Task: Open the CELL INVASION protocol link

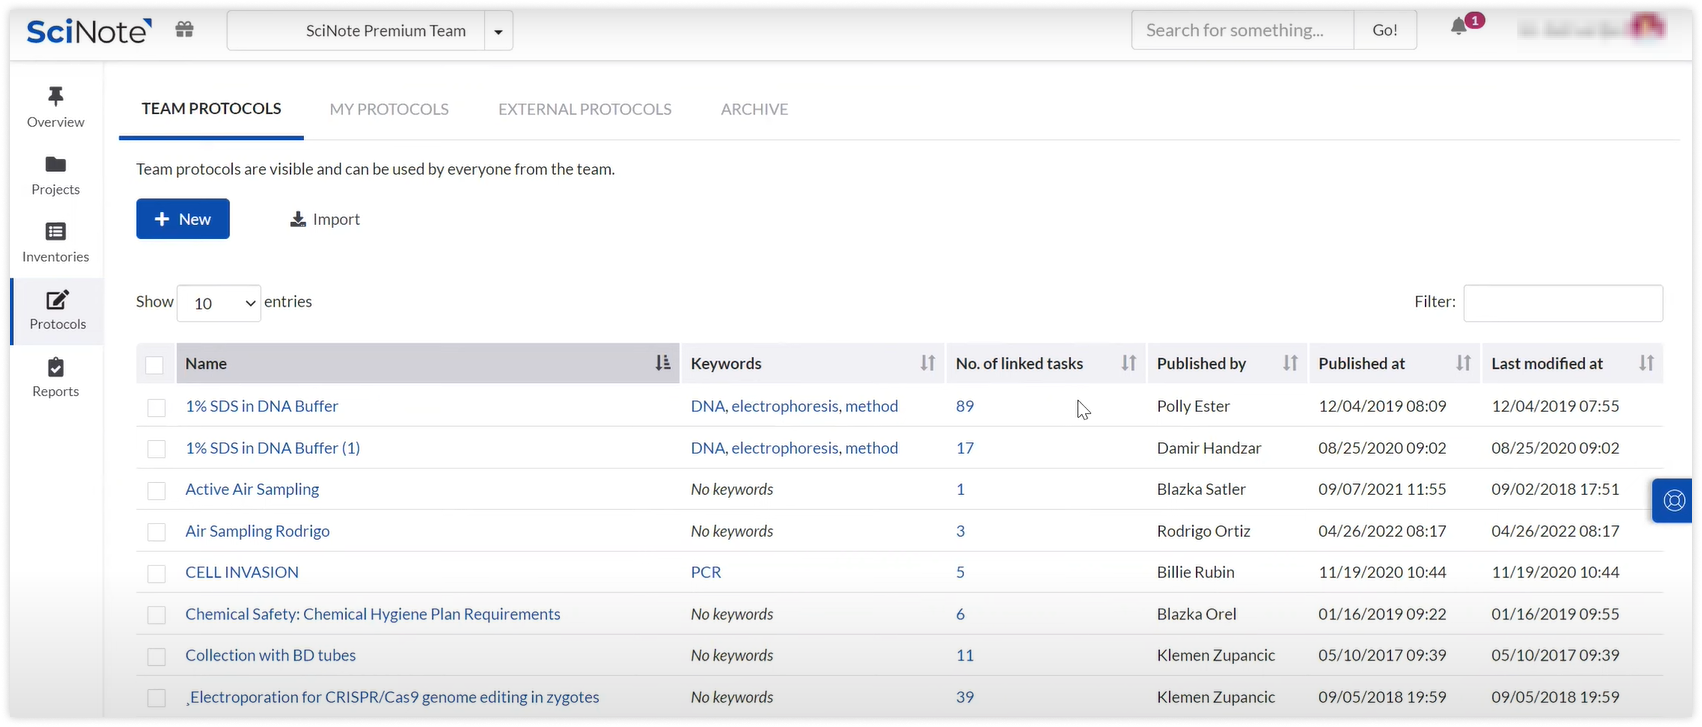Action: [x=242, y=572]
